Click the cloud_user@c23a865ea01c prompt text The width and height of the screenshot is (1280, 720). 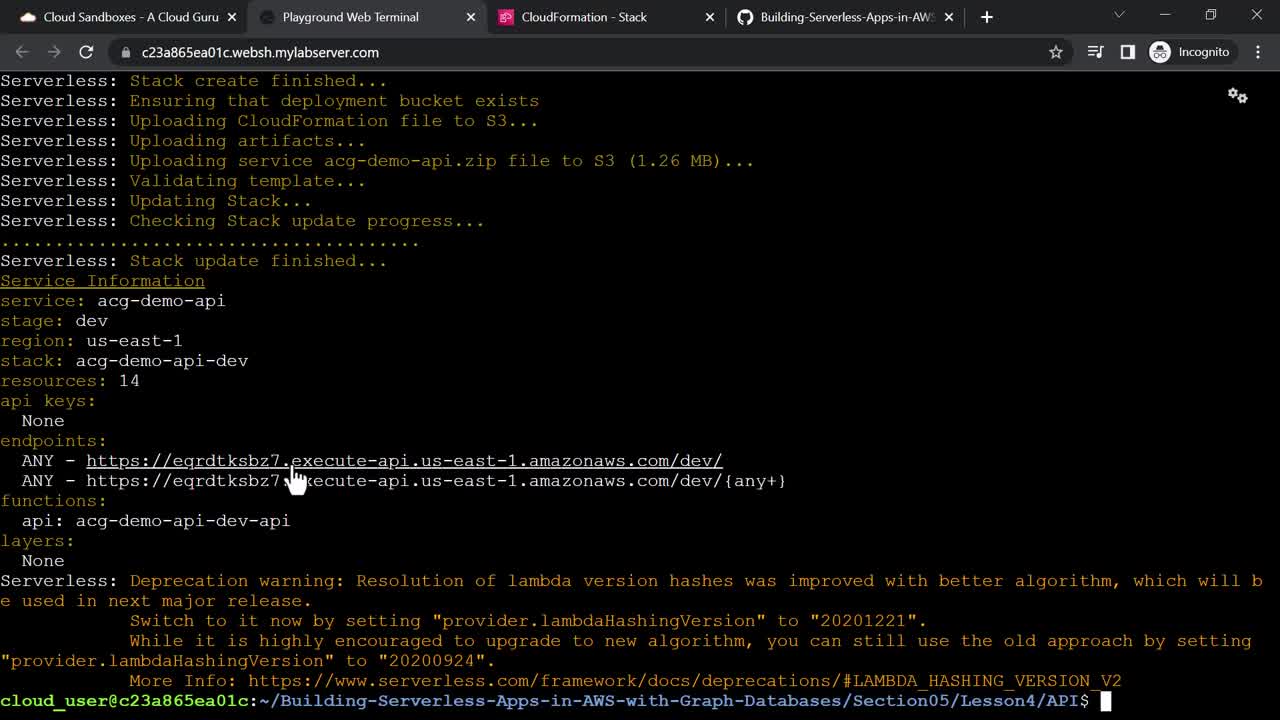[x=124, y=701]
